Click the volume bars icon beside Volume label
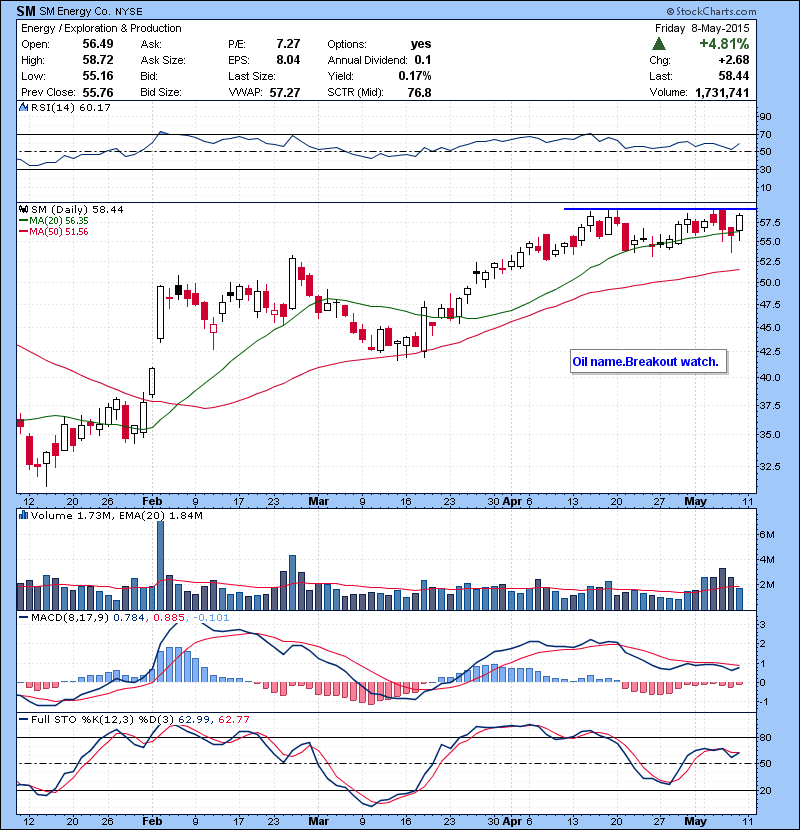The width and height of the screenshot is (800, 830). 23,515
